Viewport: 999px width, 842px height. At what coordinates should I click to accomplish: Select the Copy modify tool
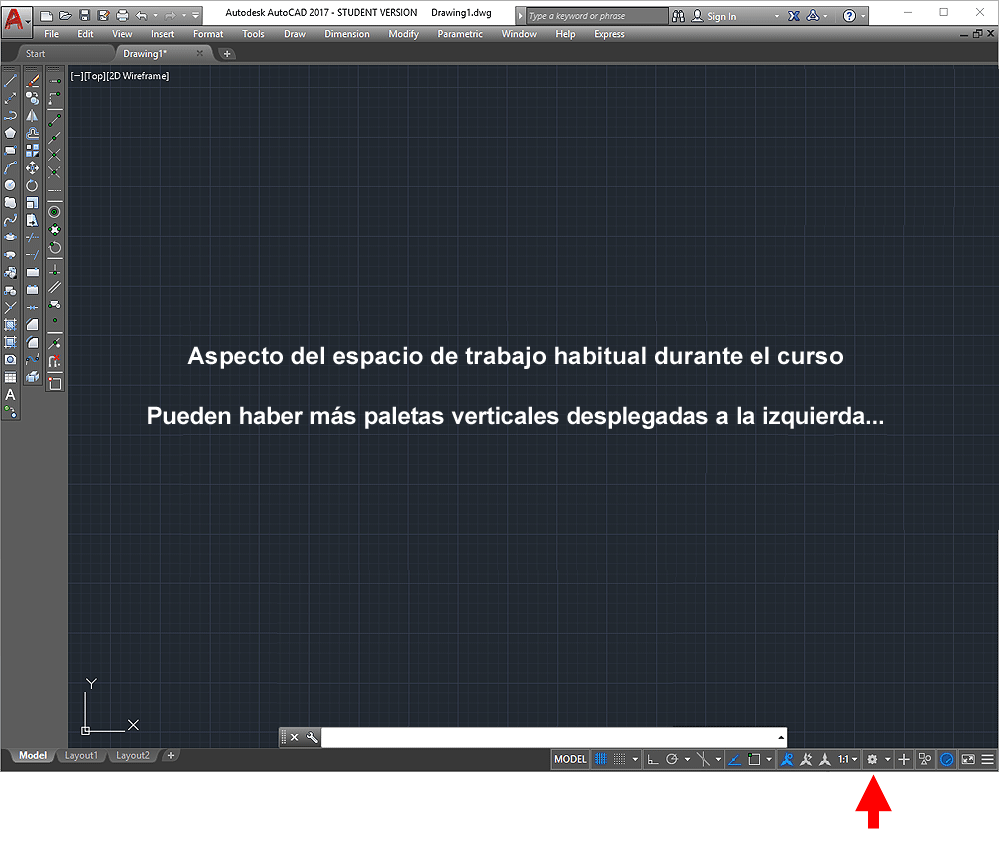(x=32, y=99)
